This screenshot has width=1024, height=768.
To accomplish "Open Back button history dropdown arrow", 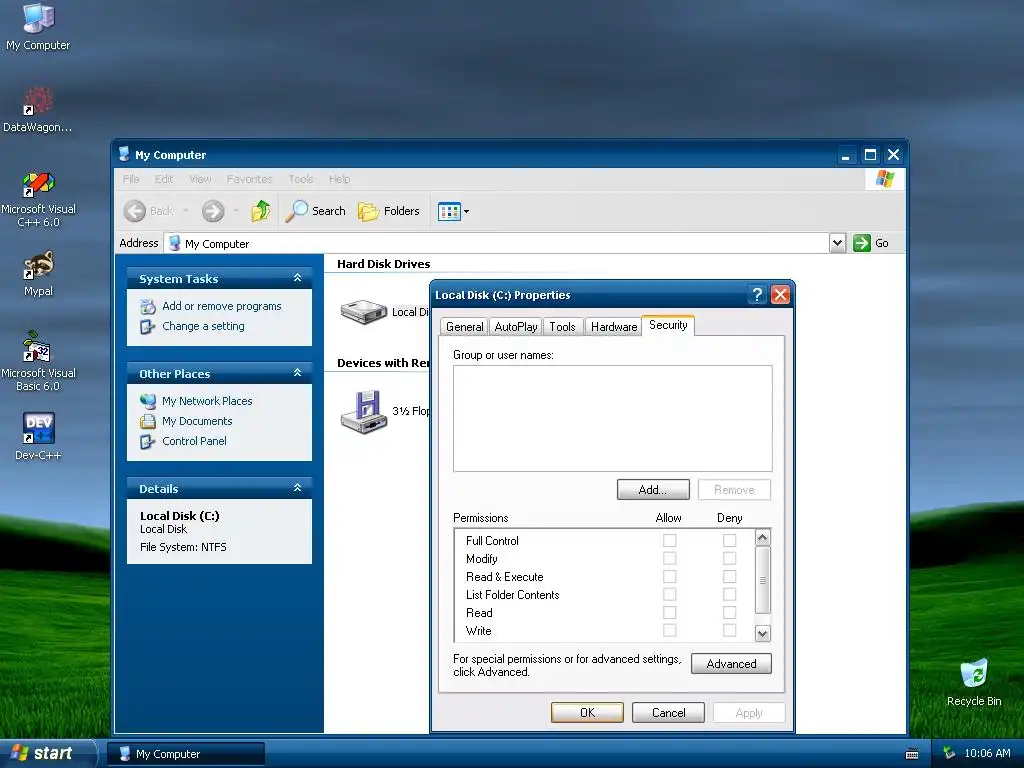I will (x=185, y=211).
